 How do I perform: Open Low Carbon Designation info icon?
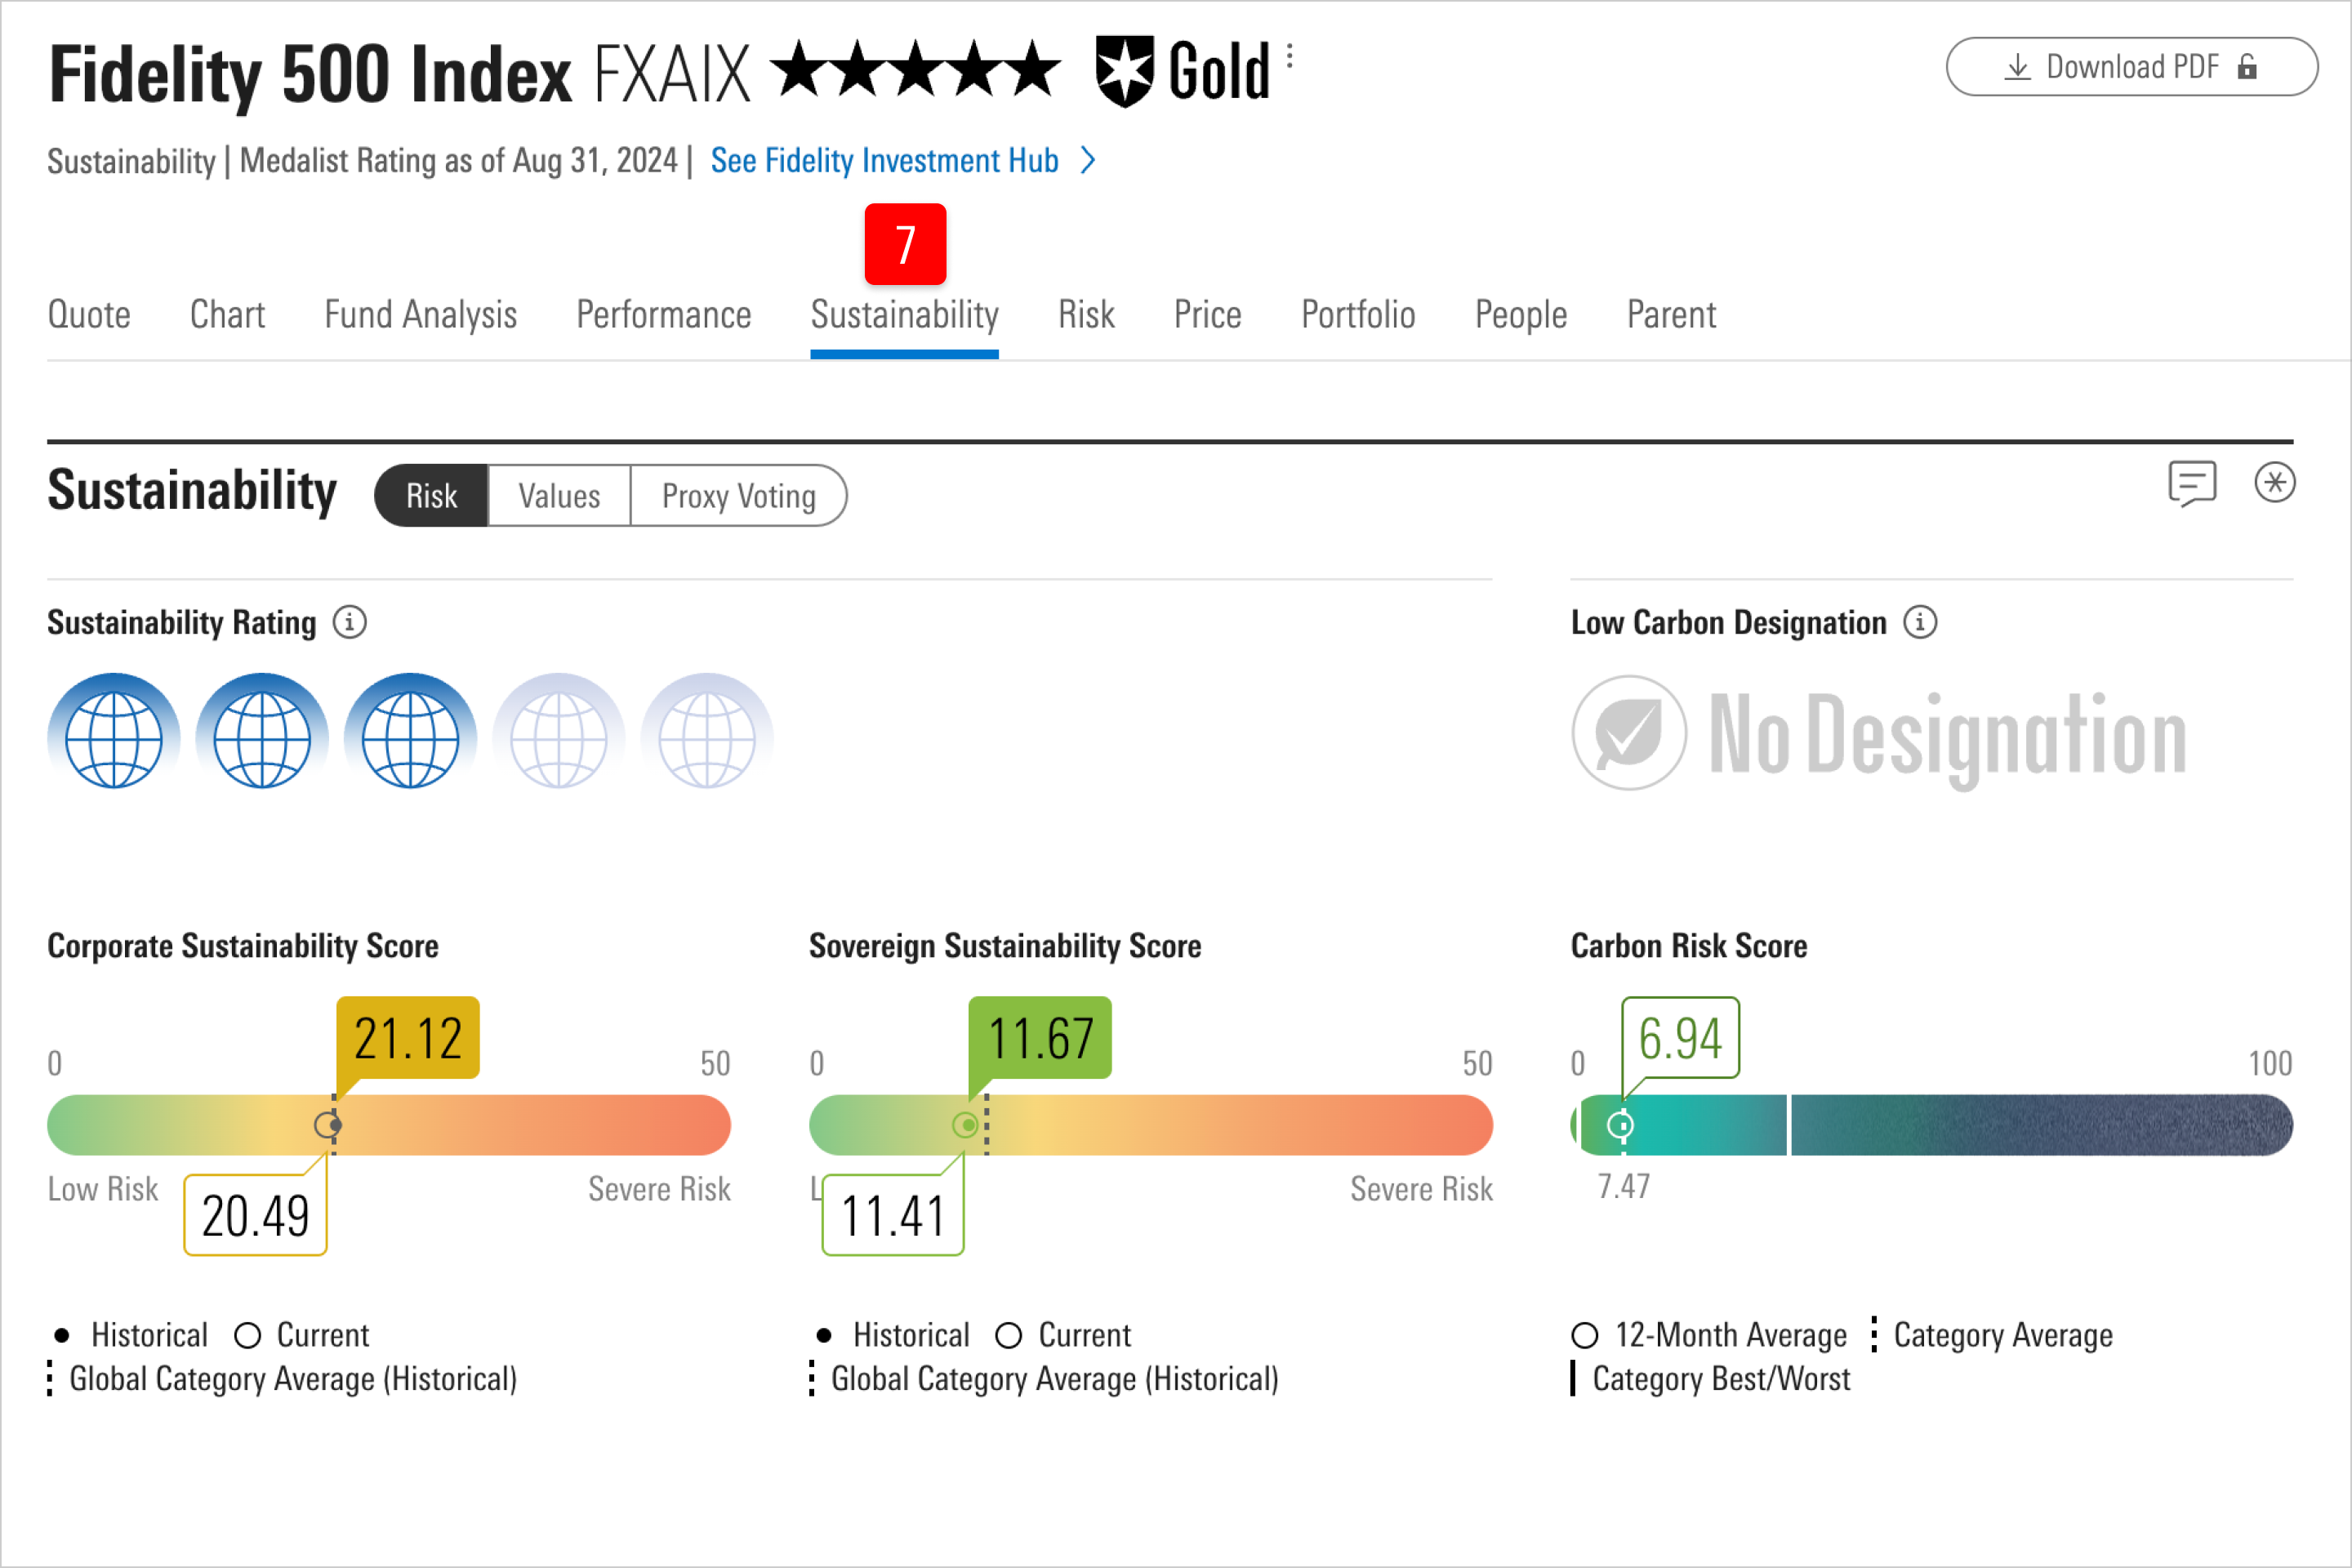(1919, 622)
